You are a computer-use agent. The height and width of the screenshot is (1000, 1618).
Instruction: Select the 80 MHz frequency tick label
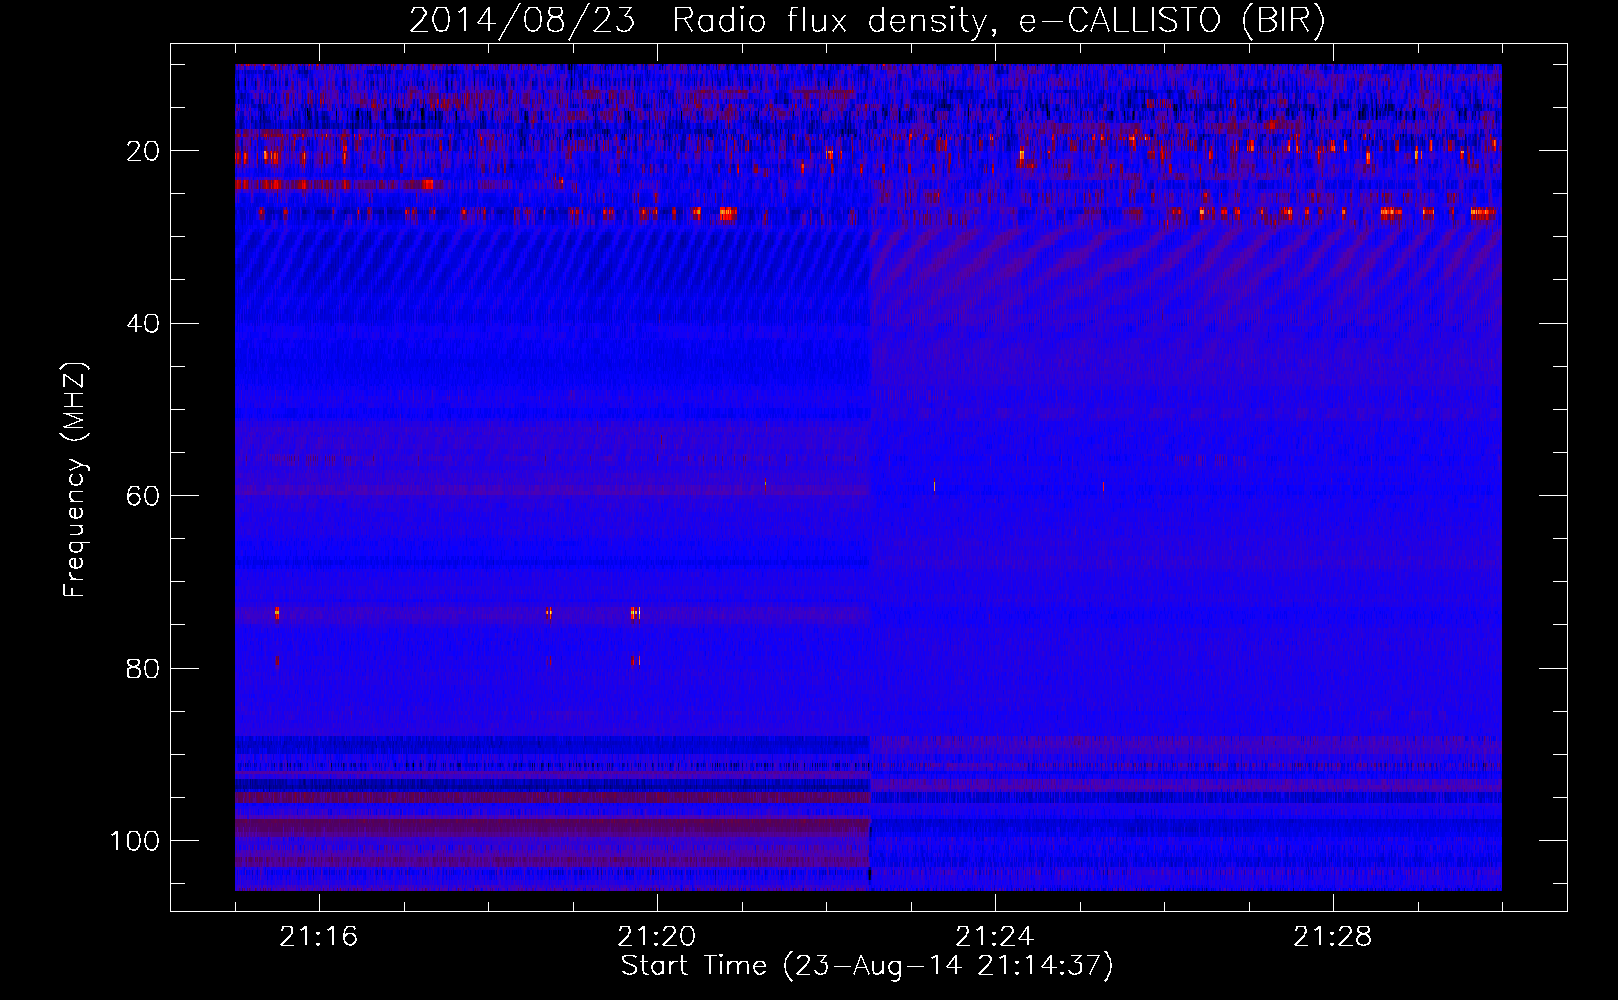(x=144, y=668)
